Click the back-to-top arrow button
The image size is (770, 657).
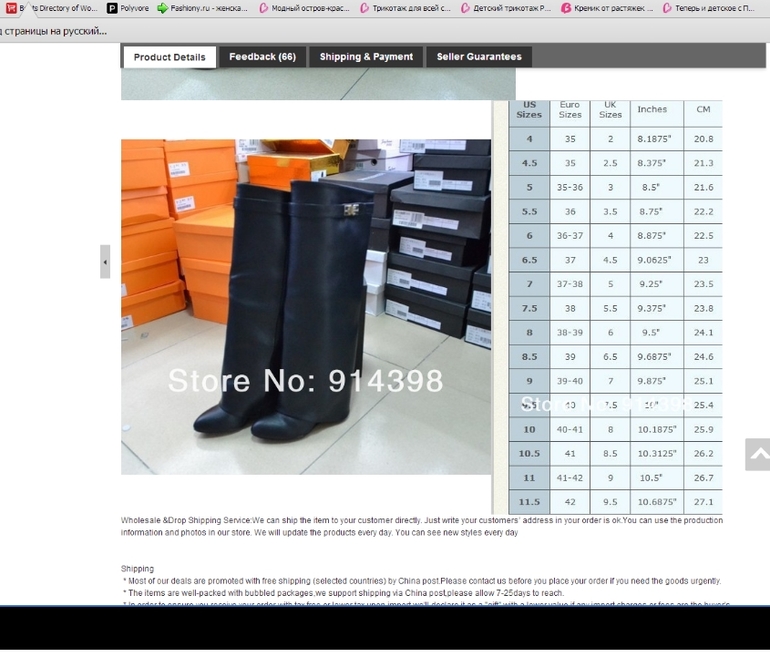tap(758, 454)
